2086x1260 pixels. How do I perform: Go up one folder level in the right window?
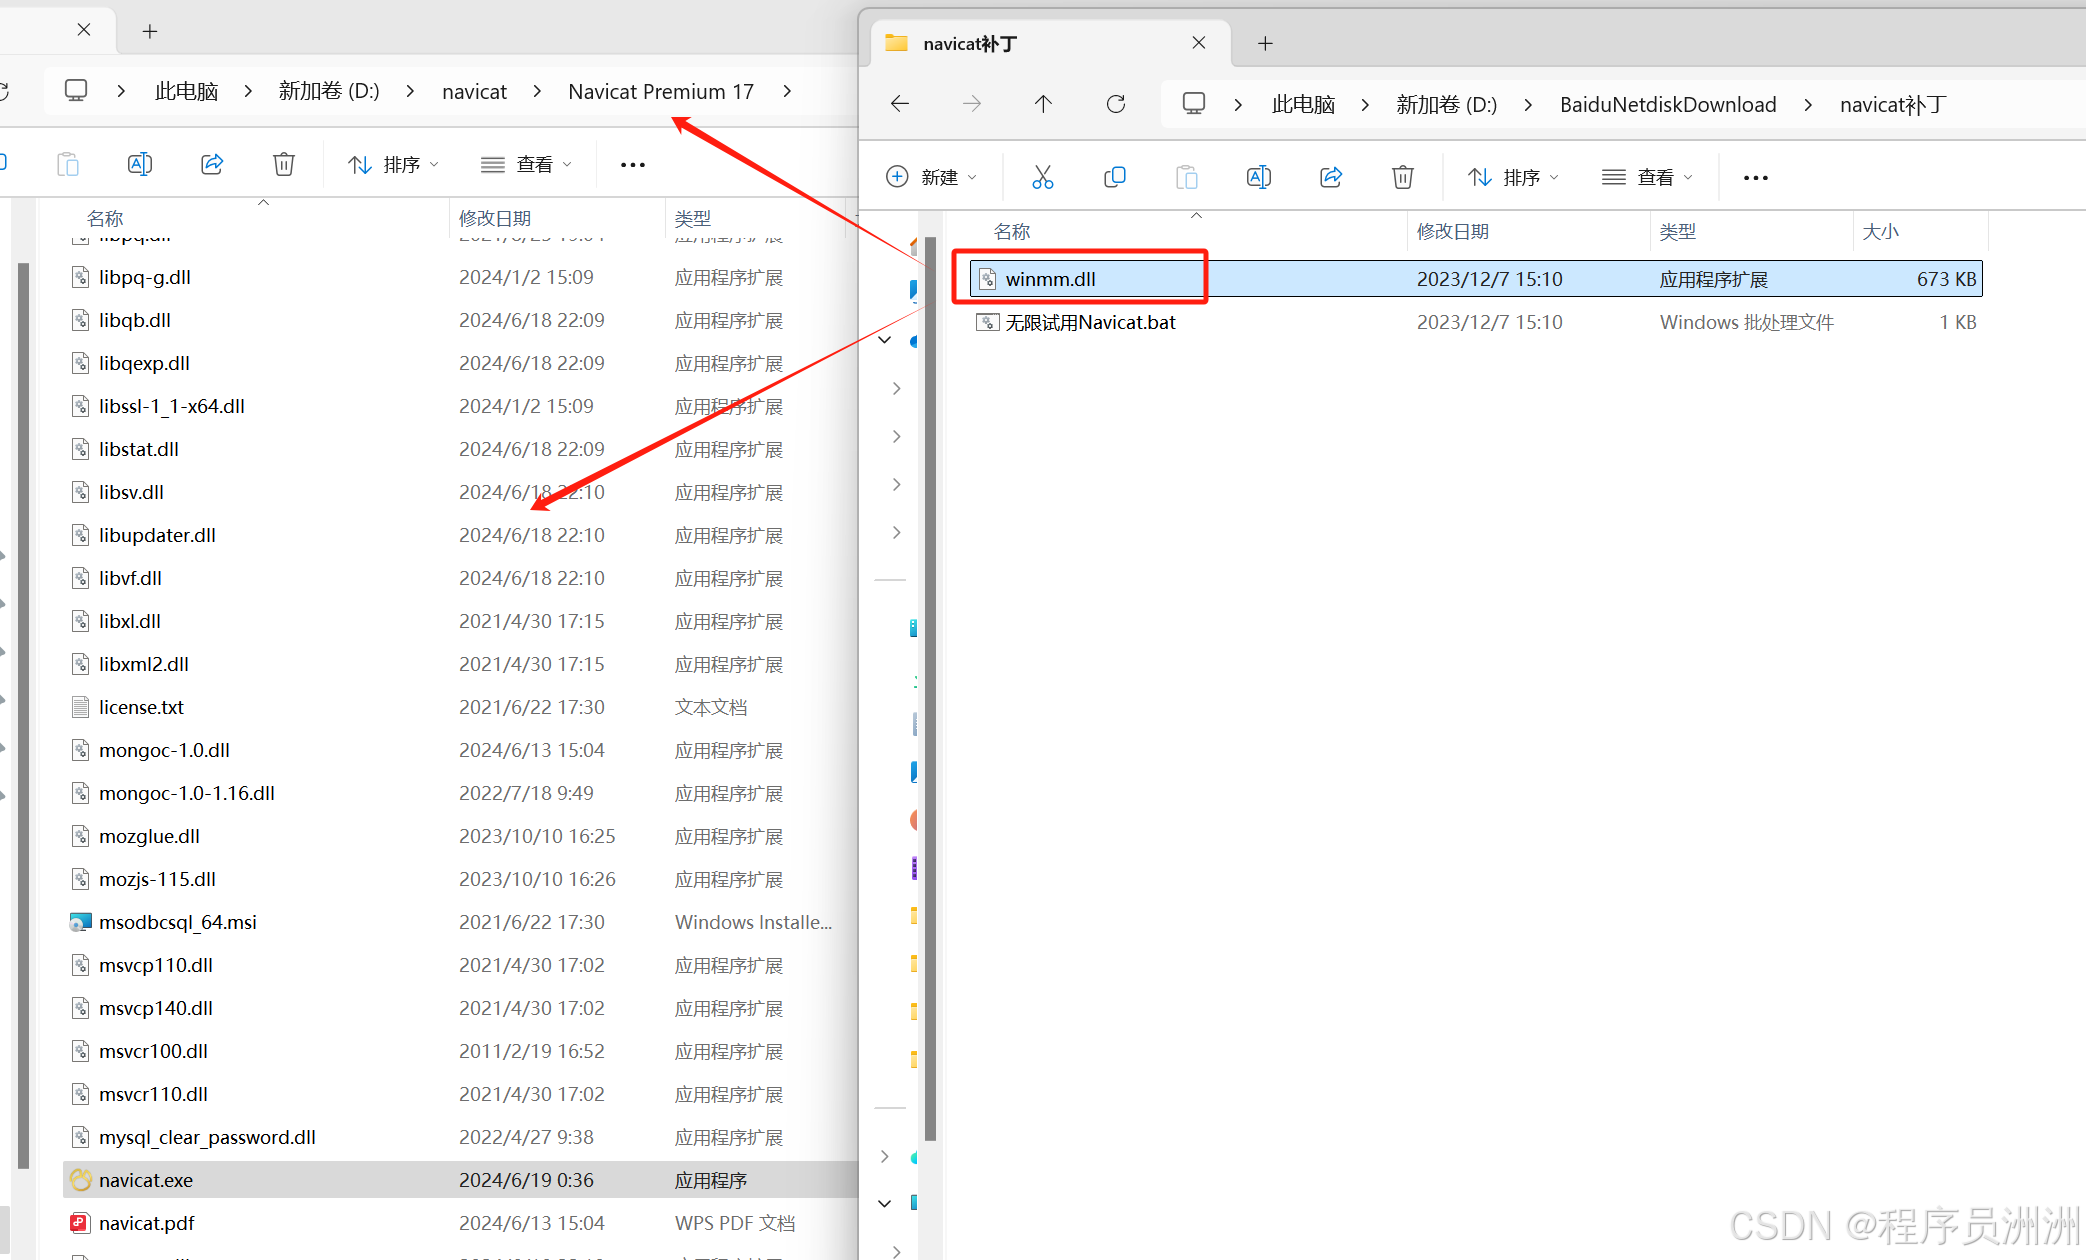(1043, 104)
